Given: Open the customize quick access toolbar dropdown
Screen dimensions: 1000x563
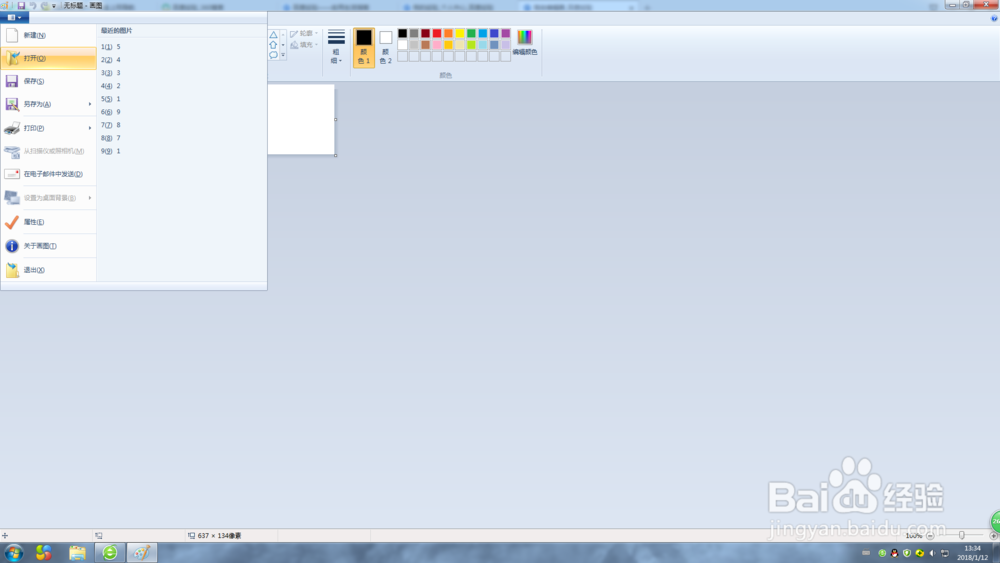Looking at the screenshot, I should pyautogui.click(x=54, y=6).
